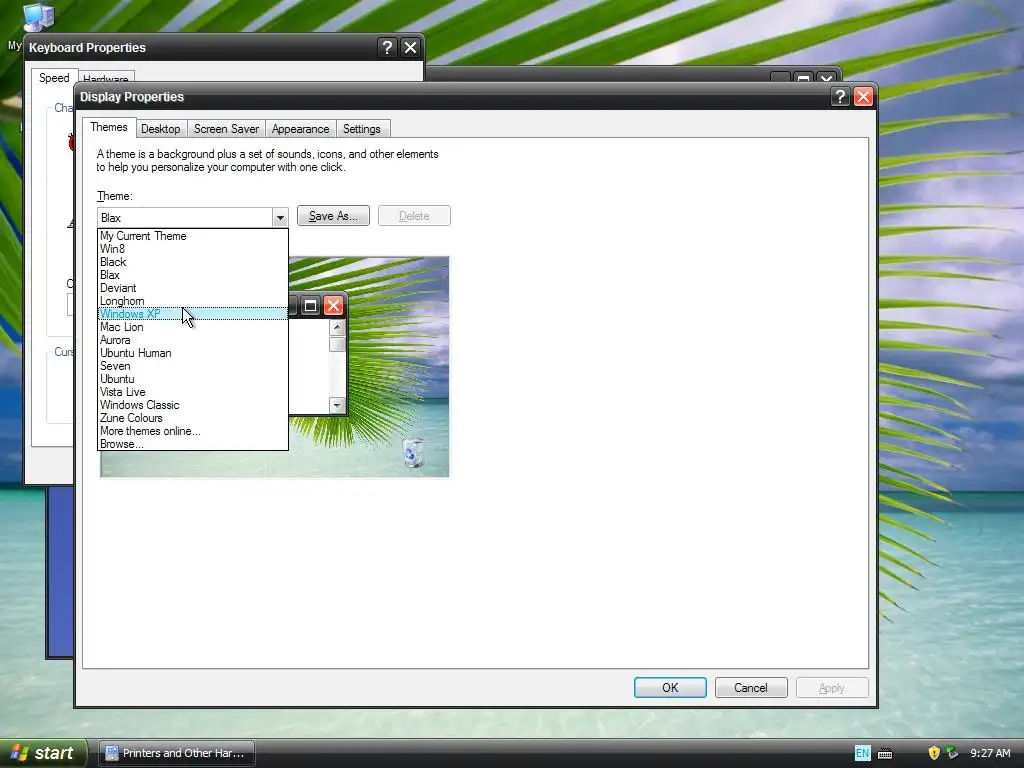Click preview window scrollbar down arrow
The image size is (1024, 768).
pyautogui.click(x=337, y=405)
